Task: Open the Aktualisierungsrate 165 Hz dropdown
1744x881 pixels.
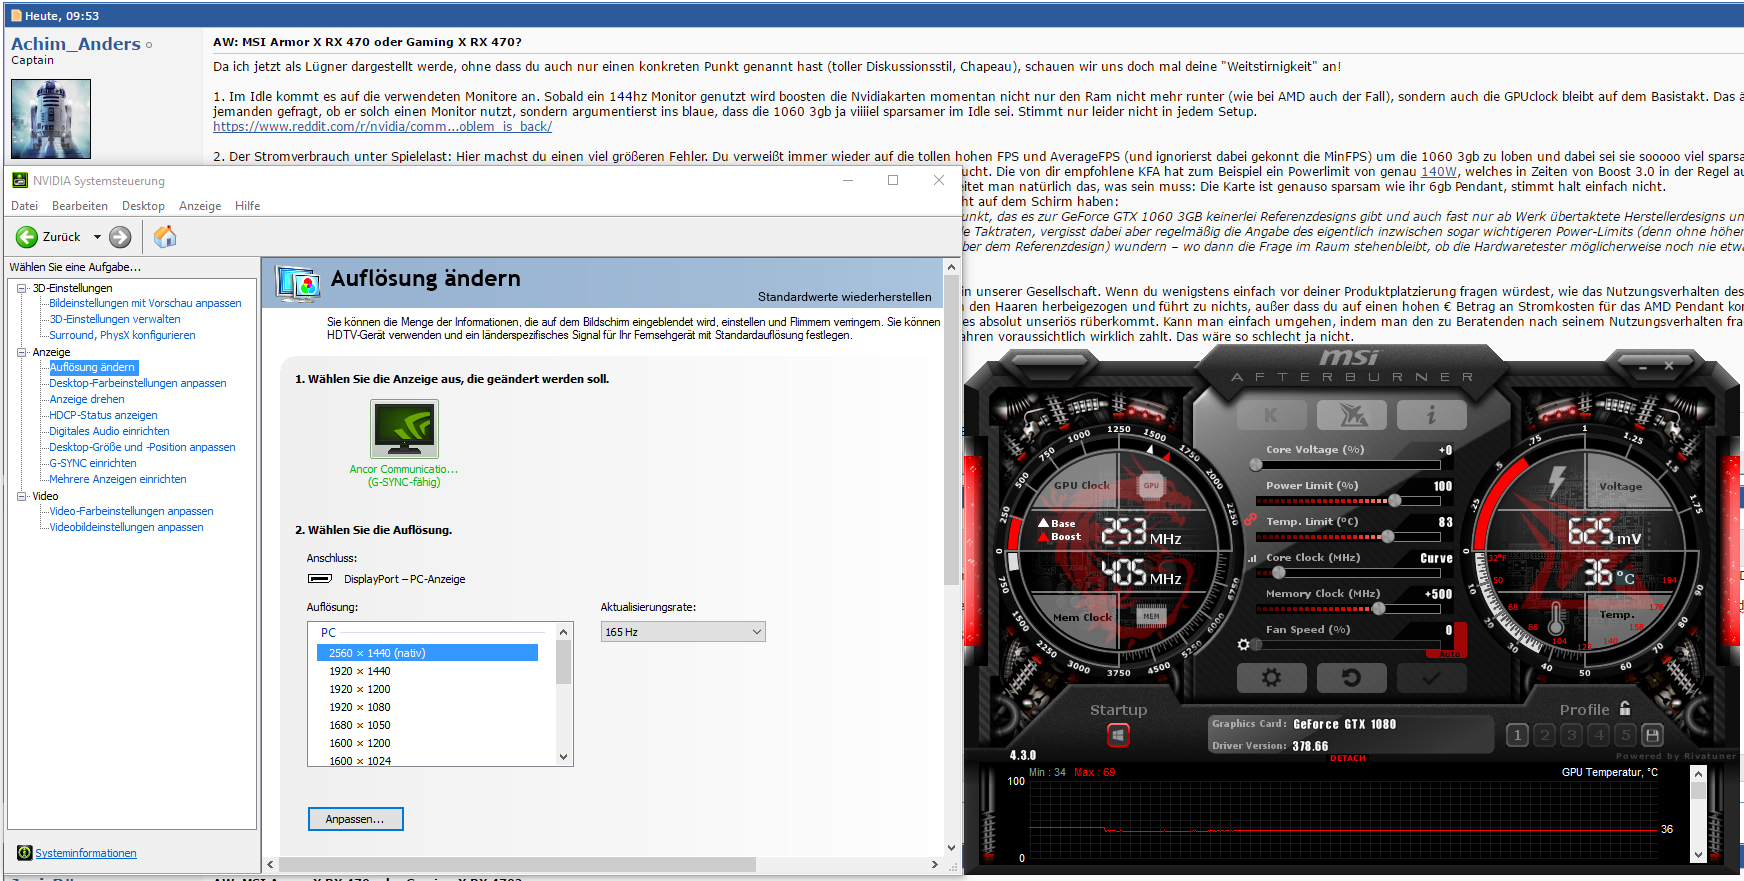Action: pyautogui.click(x=683, y=632)
